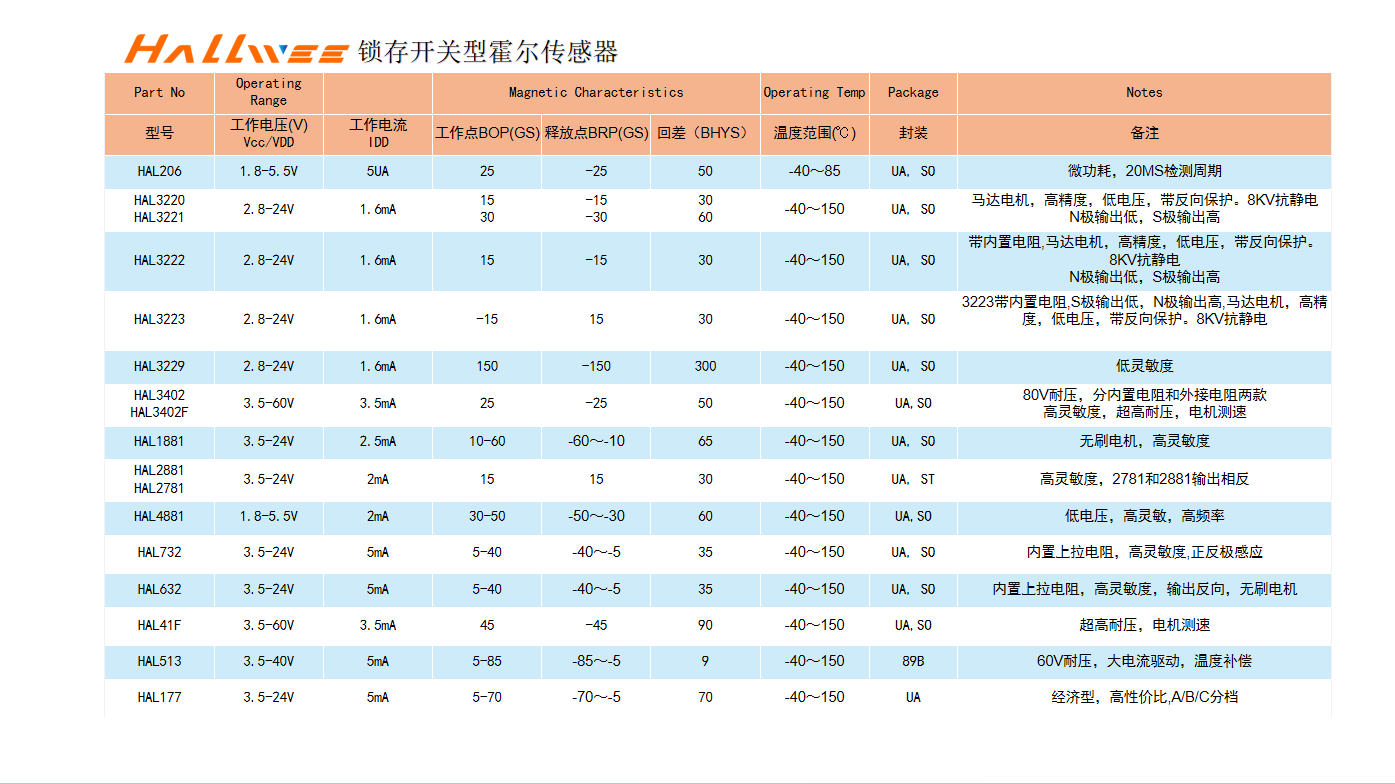The width and height of the screenshot is (1395, 784).
Task: Click the HAL3222 note starting 带内置电阻
Action: (x=1144, y=260)
